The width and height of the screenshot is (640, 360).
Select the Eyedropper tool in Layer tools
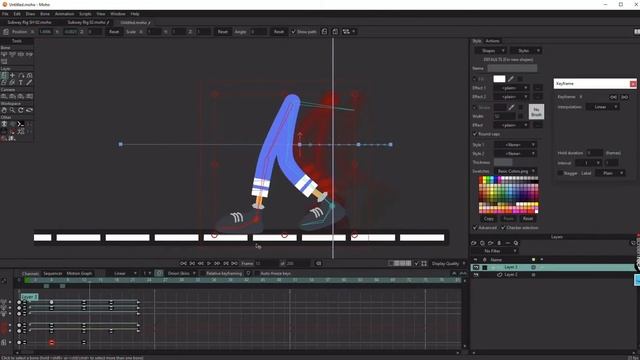(29, 82)
